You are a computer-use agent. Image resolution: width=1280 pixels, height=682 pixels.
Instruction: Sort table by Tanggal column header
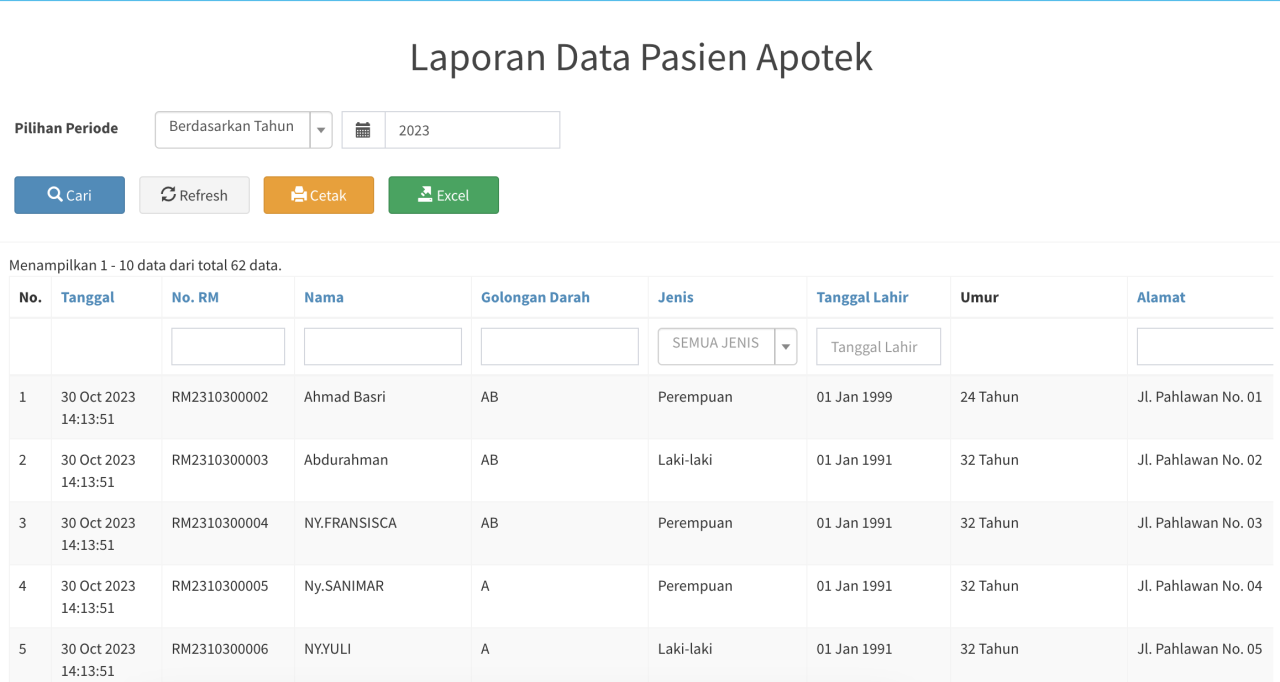click(87, 297)
